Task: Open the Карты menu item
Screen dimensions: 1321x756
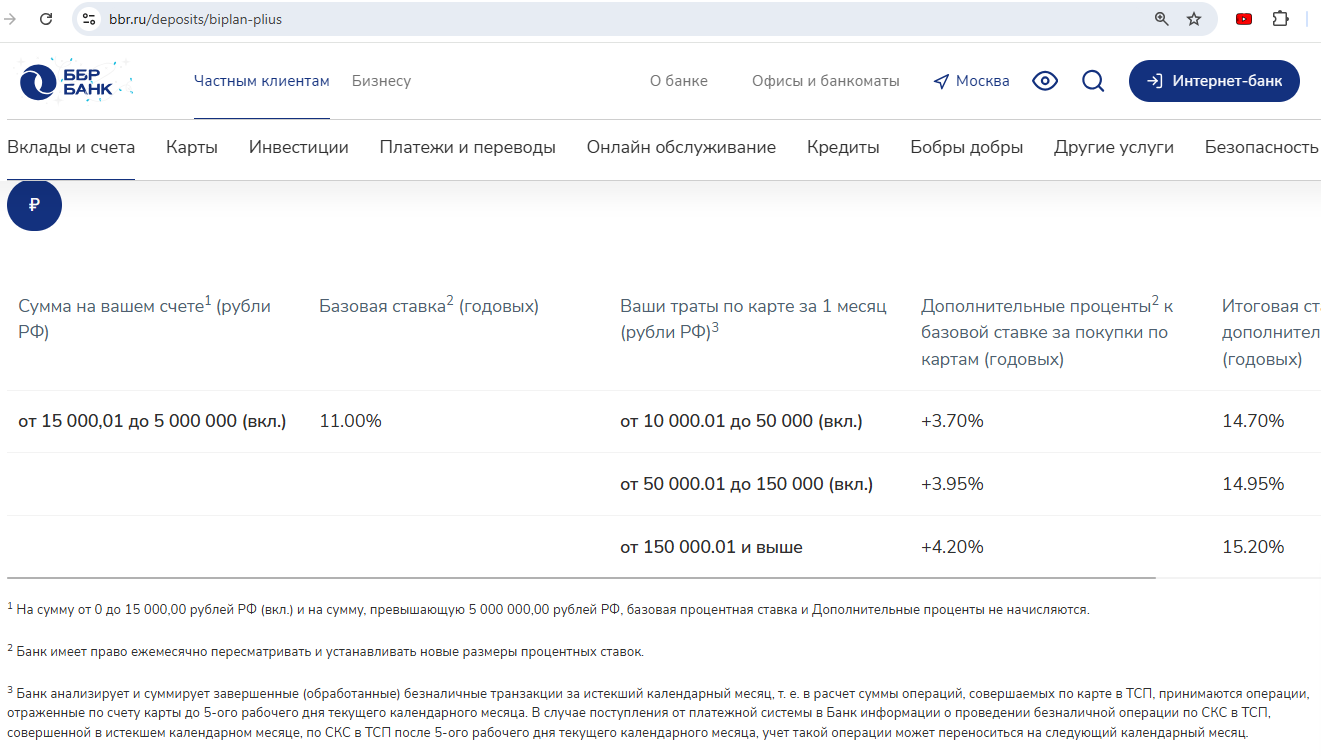Action: point(192,147)
